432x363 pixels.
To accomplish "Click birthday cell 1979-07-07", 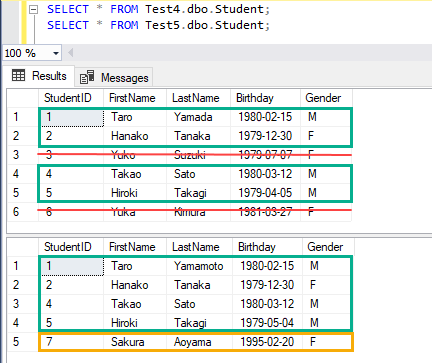I will pyautogui.click(x=265, y=155).
